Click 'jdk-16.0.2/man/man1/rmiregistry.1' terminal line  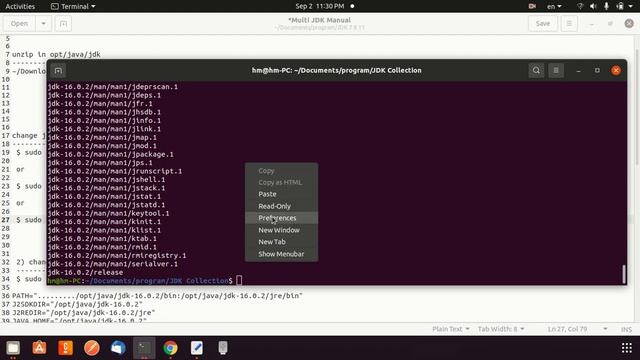coord(117,256)
